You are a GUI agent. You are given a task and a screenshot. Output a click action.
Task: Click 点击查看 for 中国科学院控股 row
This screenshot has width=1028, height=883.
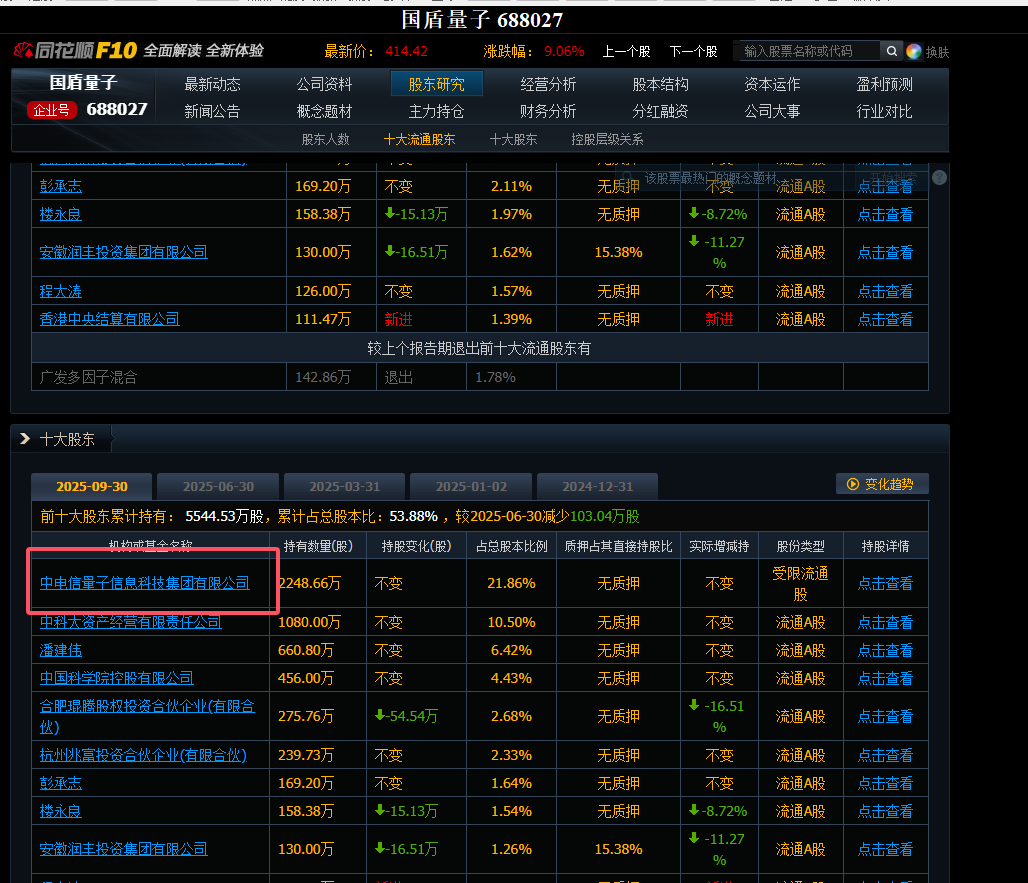(x=885, y=678)
